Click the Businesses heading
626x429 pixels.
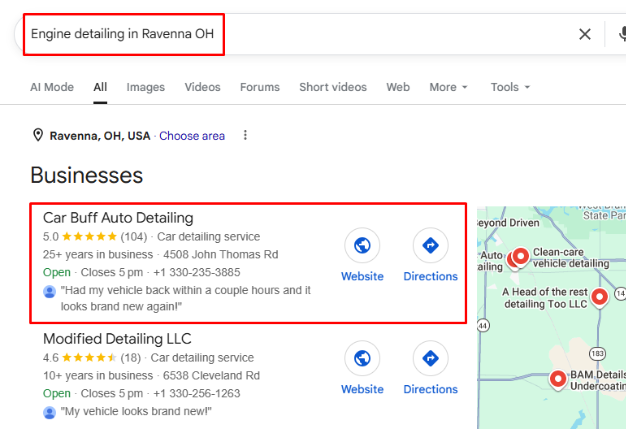point(87,175)
